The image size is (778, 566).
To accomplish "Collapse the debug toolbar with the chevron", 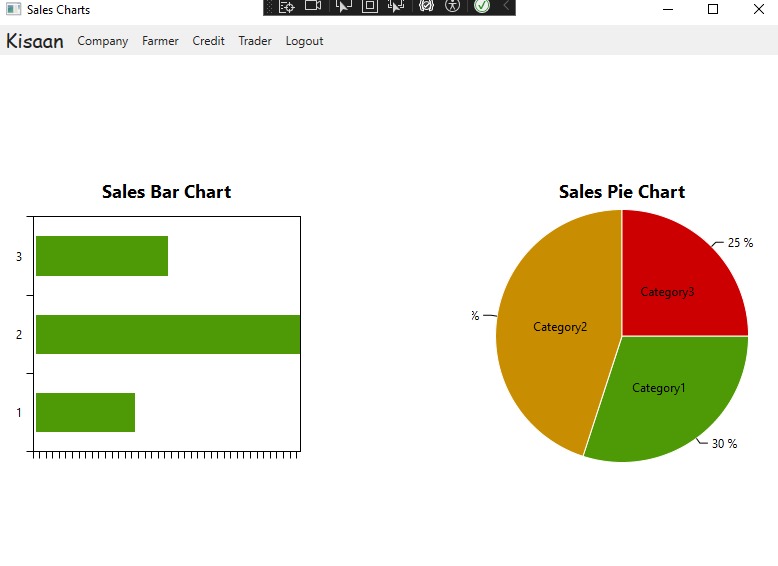I will (506, 6).
